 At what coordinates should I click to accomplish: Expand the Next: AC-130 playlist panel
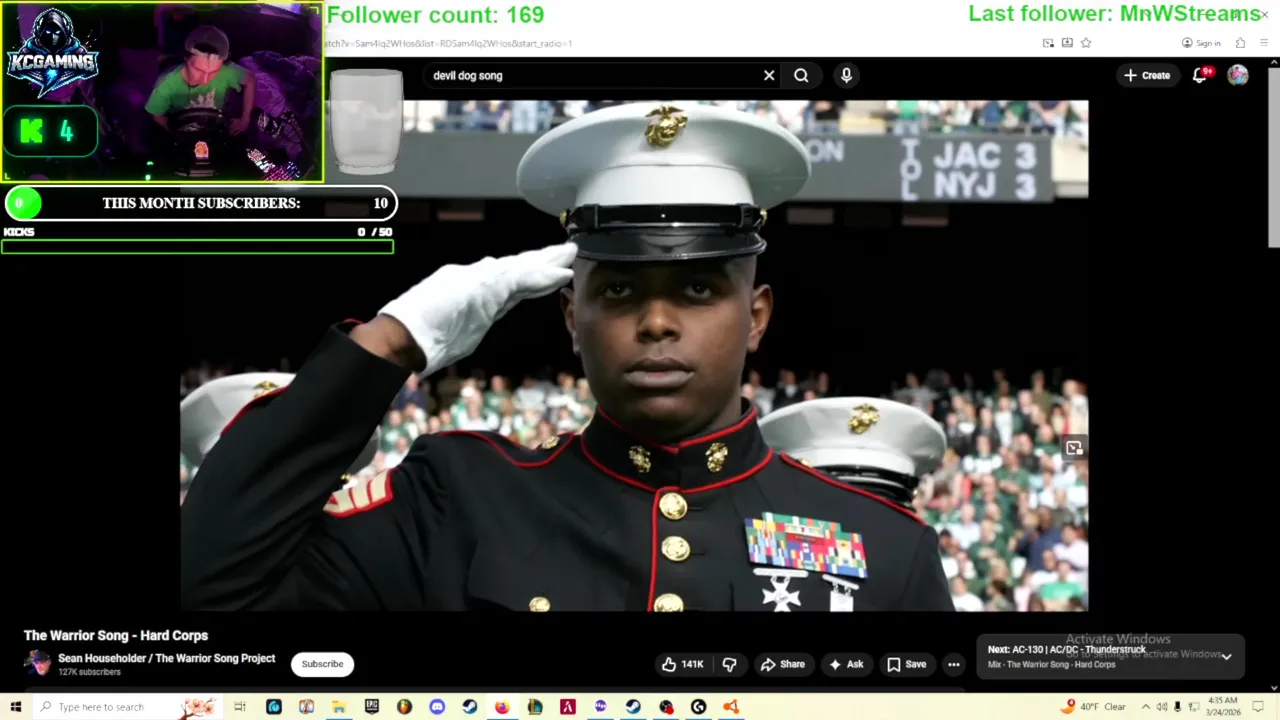(x=1226, y=656)
